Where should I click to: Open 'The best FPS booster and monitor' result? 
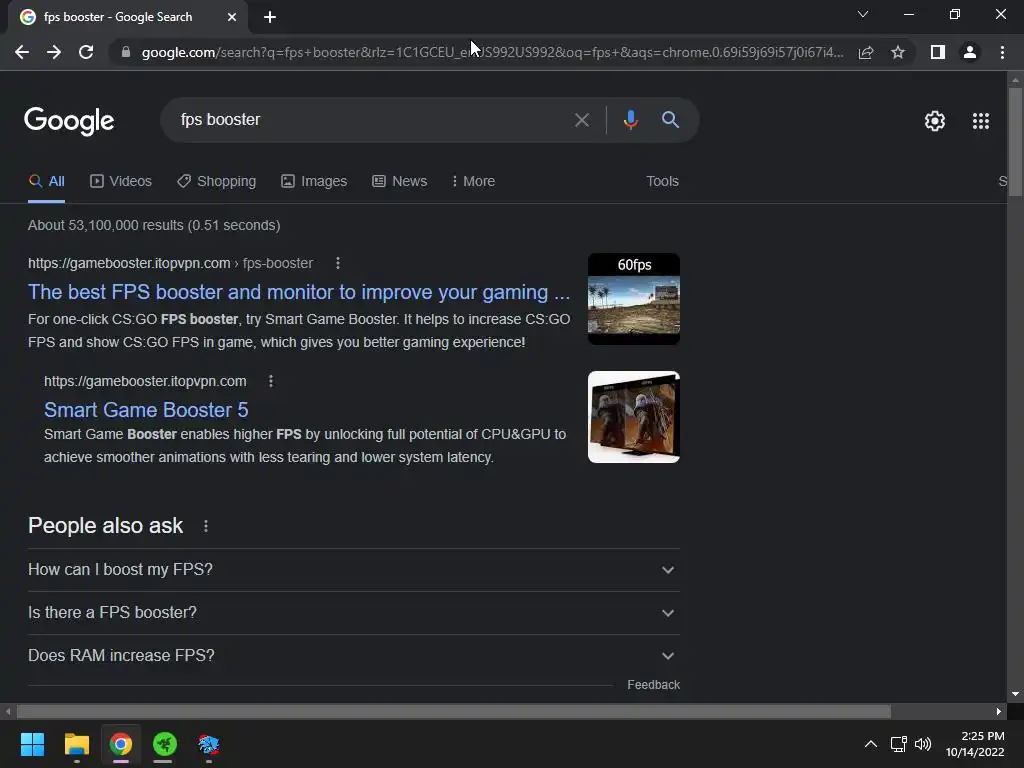tap(299, 292)
